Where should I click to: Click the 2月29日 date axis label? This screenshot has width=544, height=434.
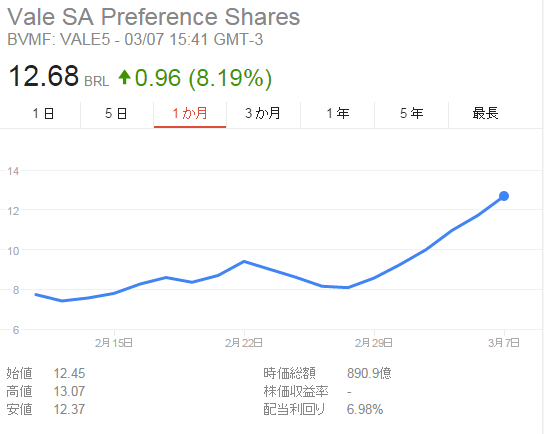(x=374, y=343)
